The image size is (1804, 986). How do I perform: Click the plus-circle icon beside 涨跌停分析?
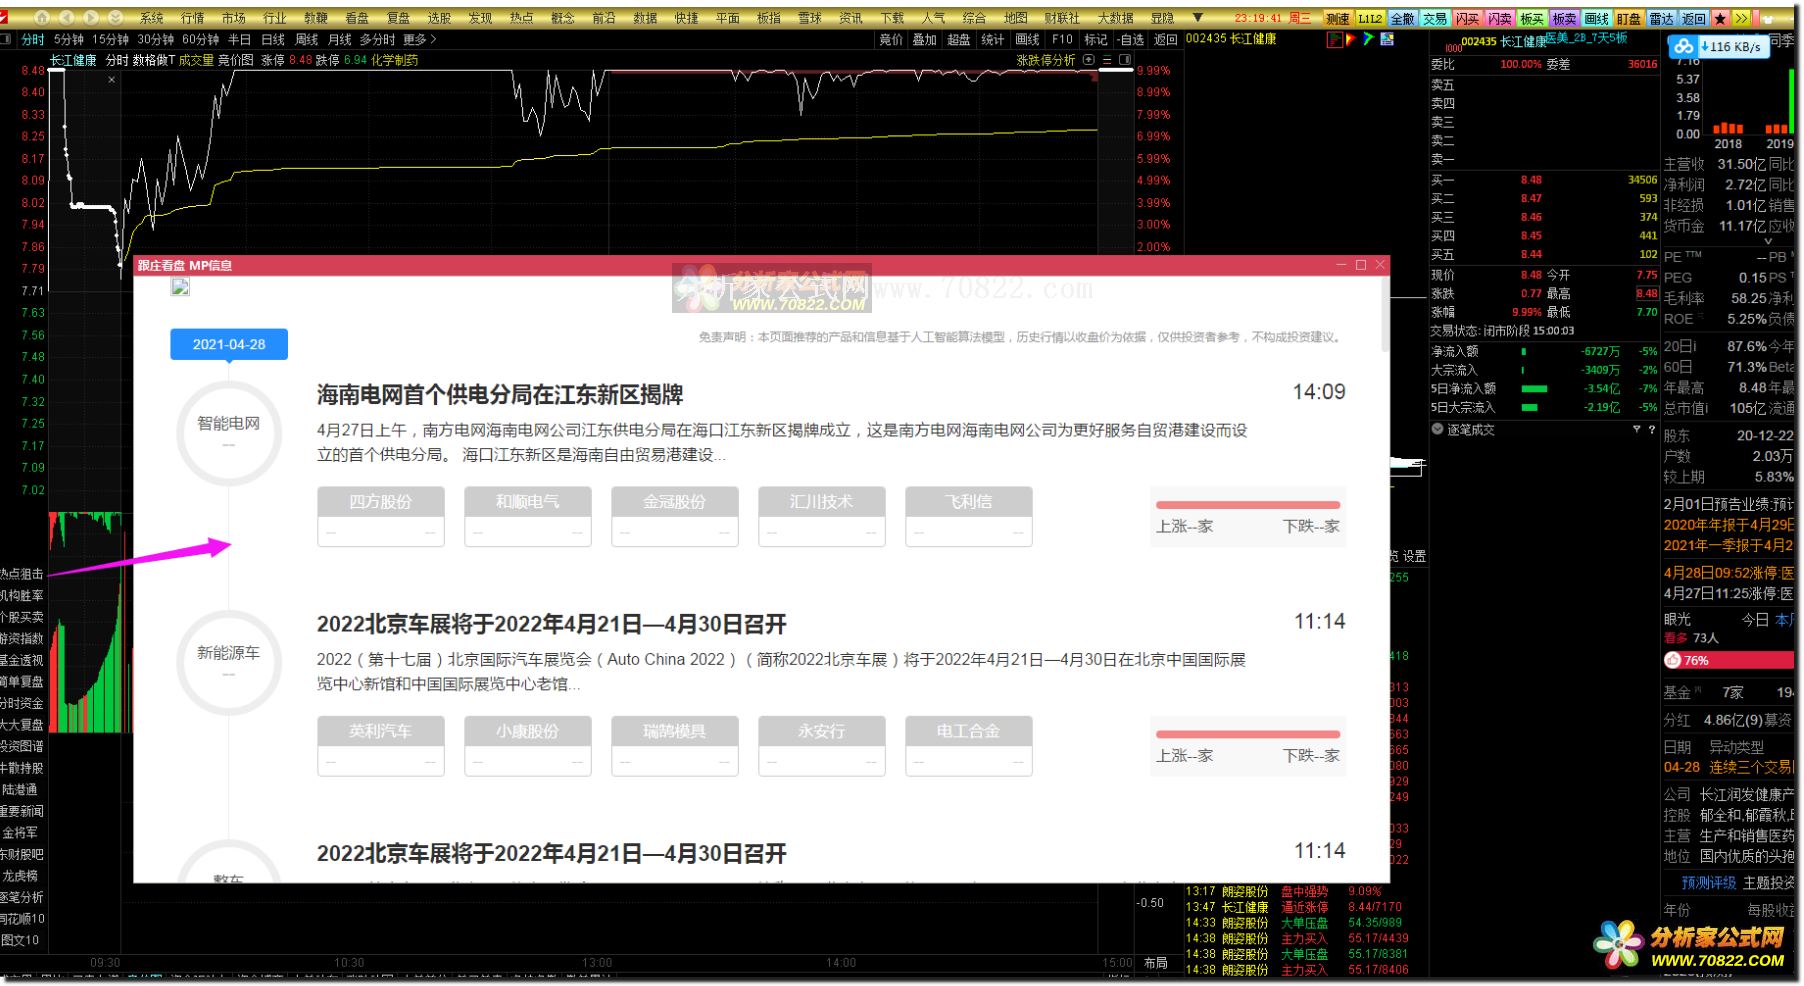1089,60
